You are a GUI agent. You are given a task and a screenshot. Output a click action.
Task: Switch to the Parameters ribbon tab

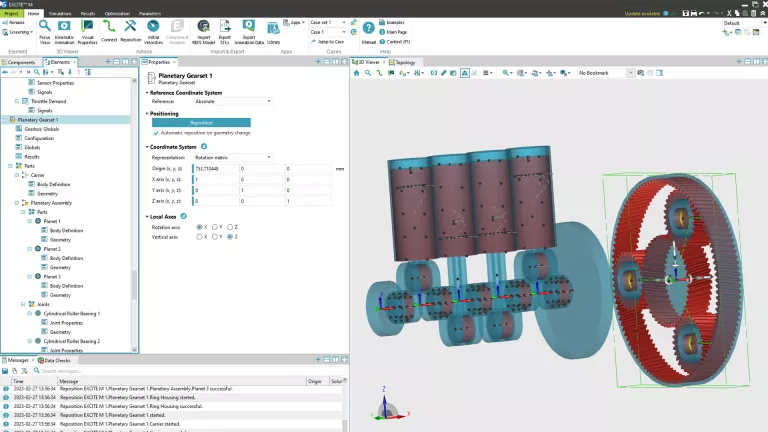pyautogui.click(x=149, y=14)
